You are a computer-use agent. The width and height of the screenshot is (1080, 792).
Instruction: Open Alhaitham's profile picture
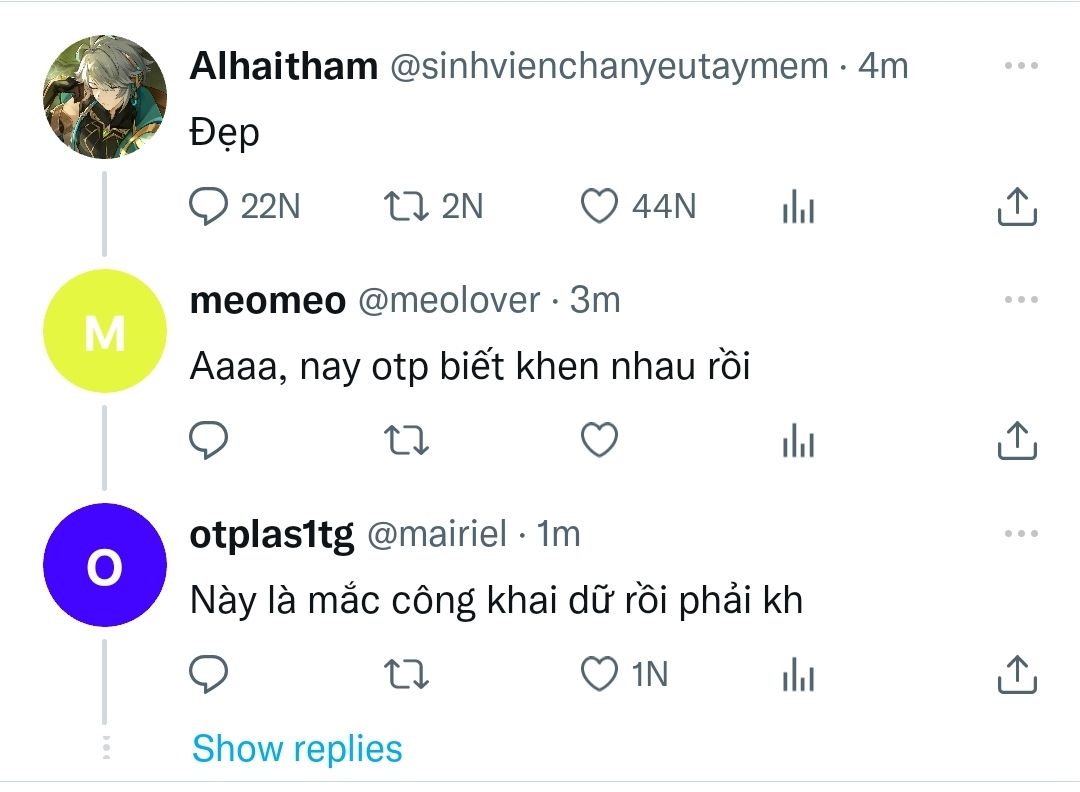click(x=104, y=97)
